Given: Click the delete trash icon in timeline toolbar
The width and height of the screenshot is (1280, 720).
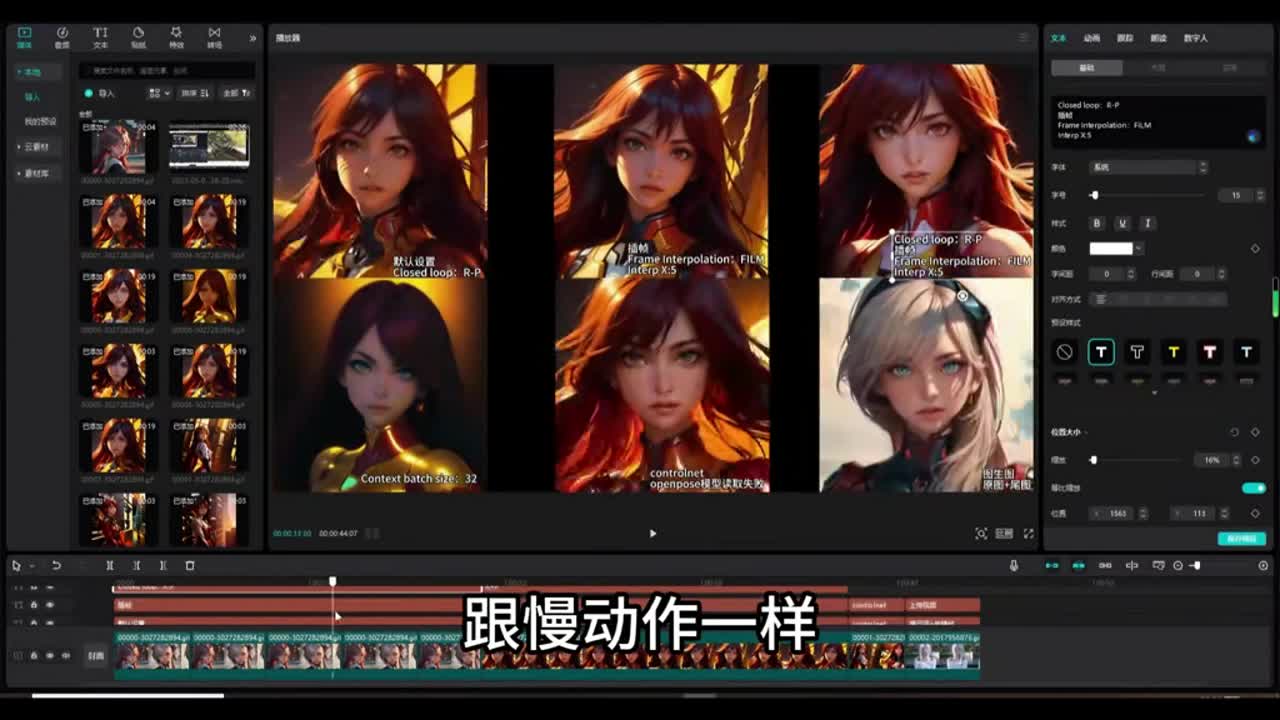Looking at the screenshot, I should click(x=190, y=566).
